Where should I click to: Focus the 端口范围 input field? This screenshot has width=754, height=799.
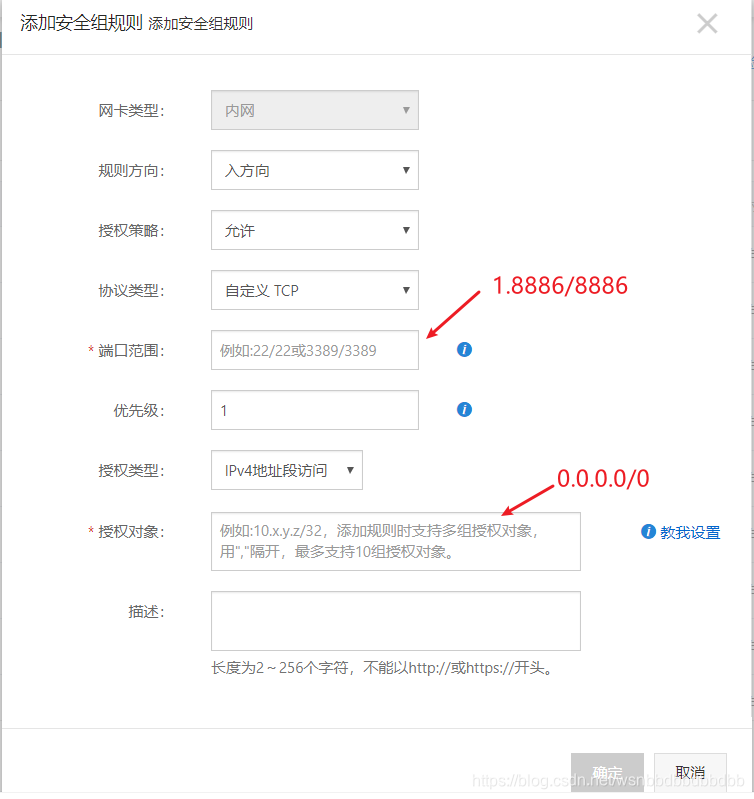click(x=315, y=350)
